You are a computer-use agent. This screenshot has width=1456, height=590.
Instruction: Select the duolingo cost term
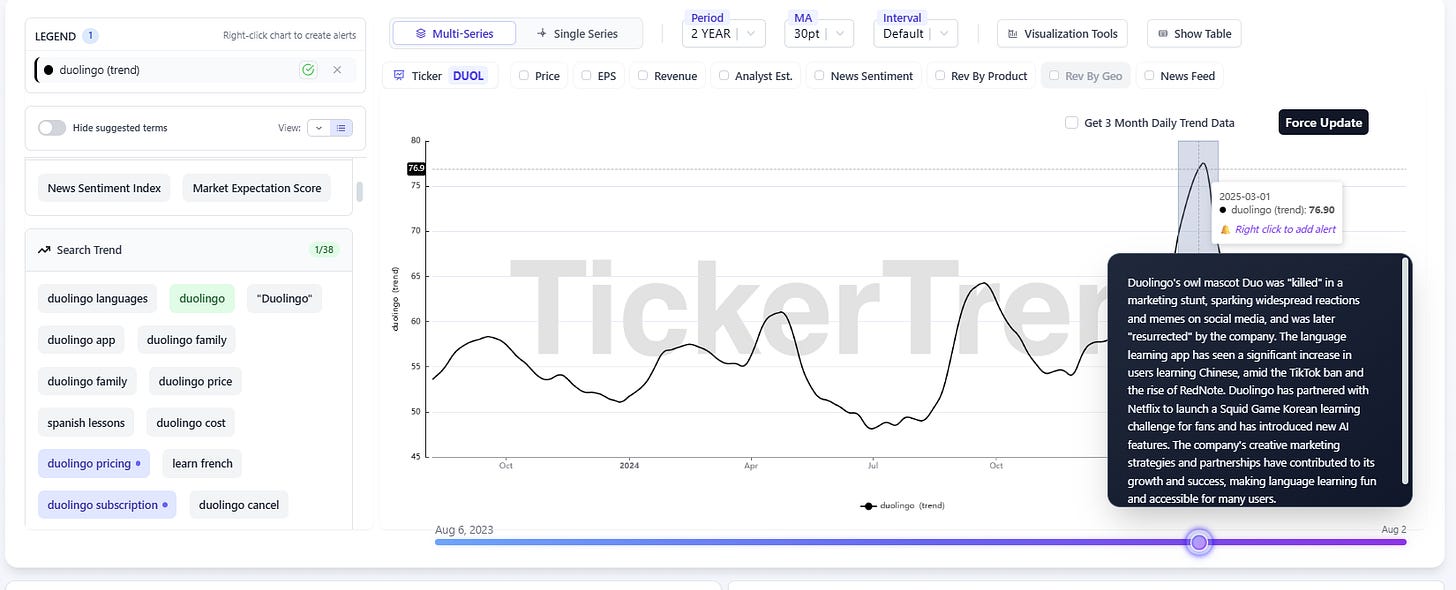tap(191, 423)
